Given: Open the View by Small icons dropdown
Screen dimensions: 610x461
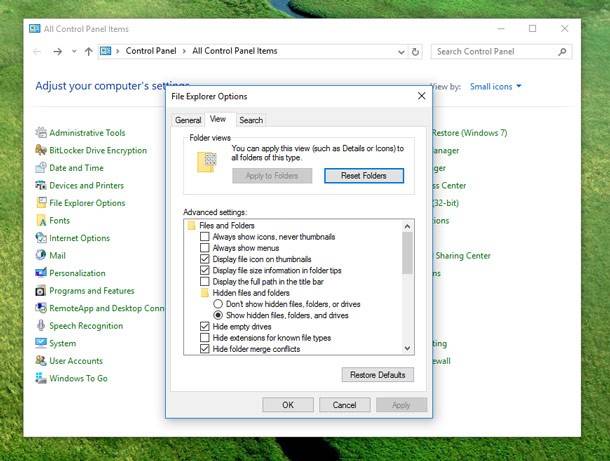Looking at the screenshot, I should point(495,86).
